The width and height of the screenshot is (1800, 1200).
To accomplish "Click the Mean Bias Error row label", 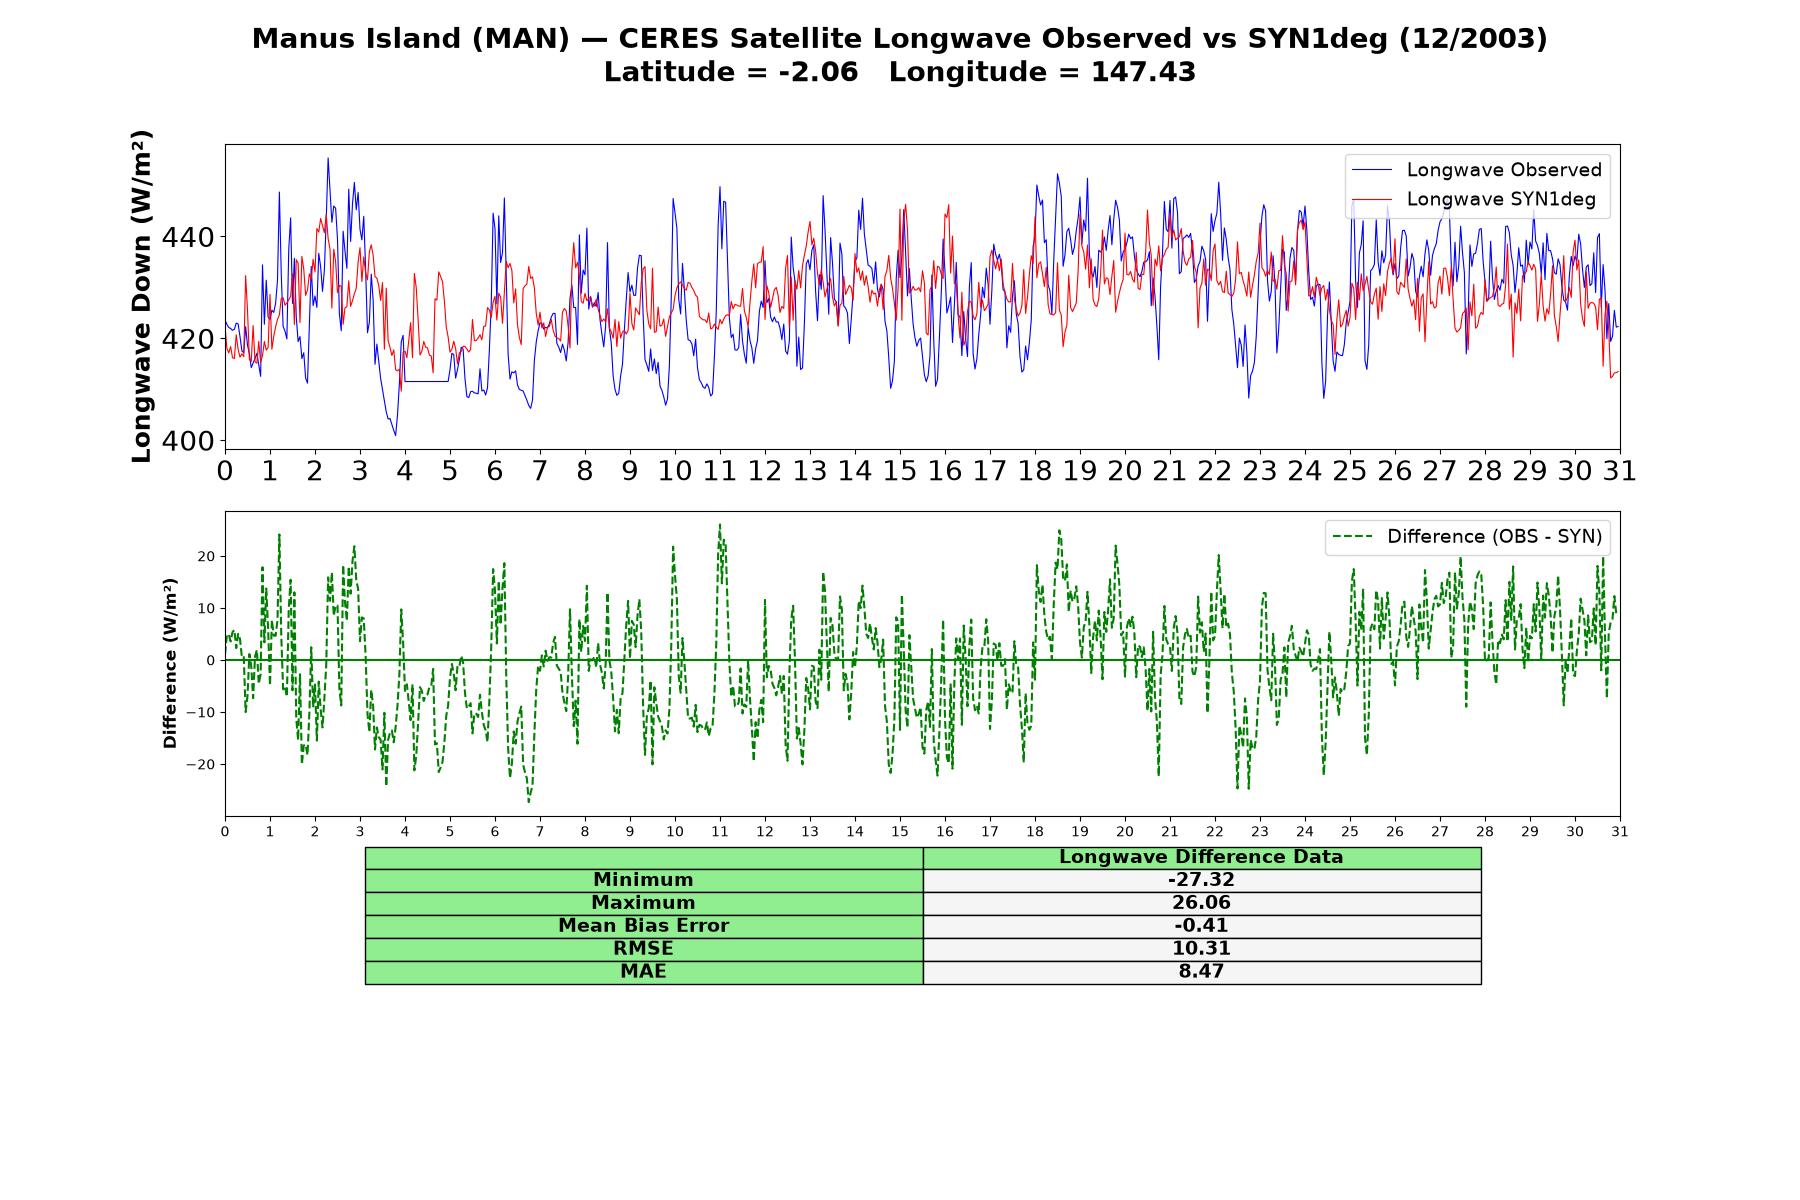I will [x=644, y=926].
